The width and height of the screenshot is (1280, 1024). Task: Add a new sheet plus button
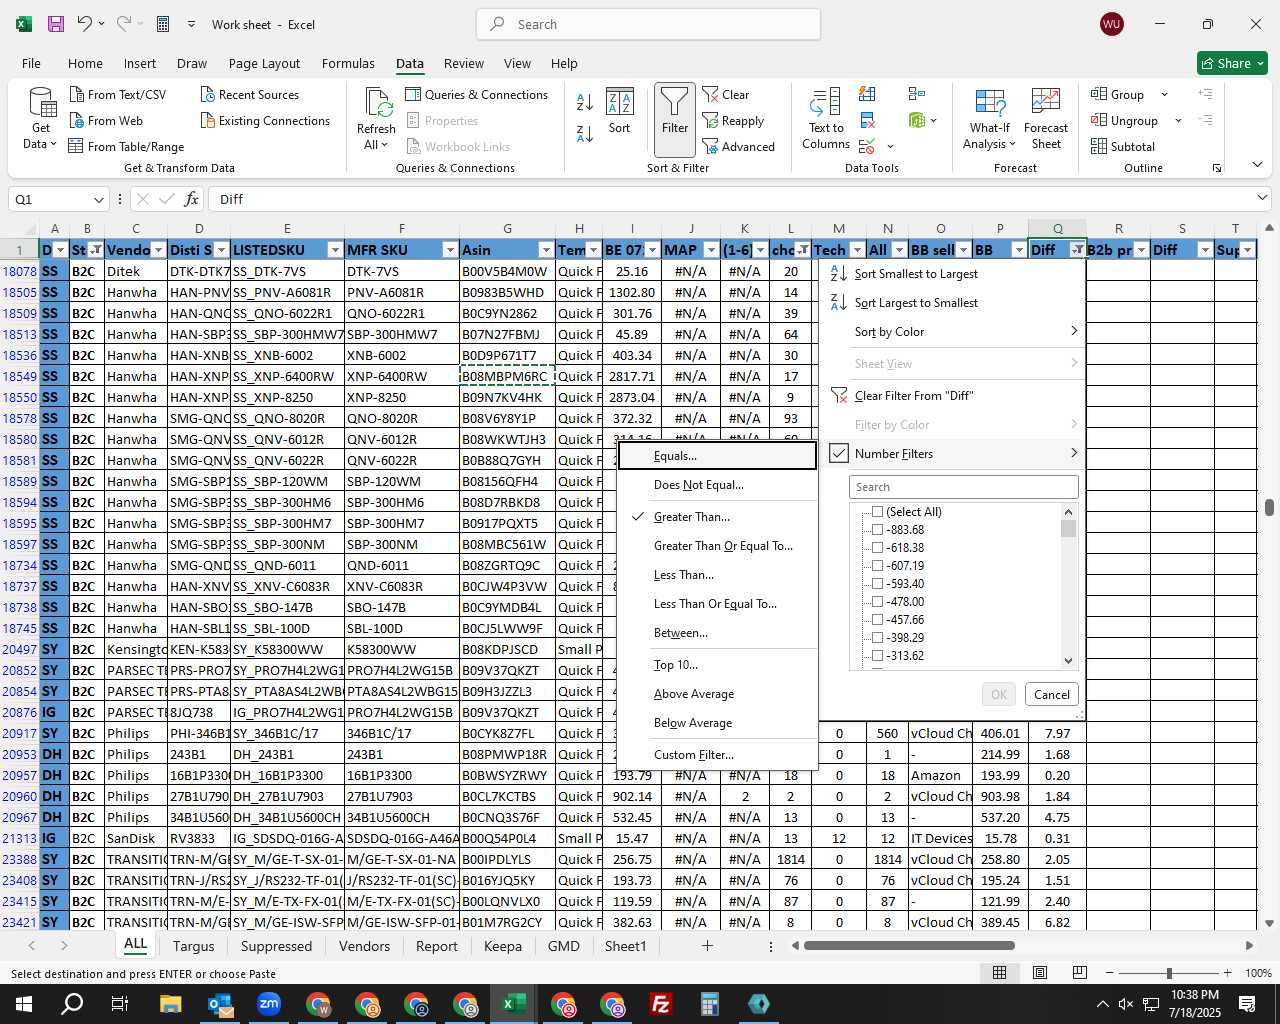pyautogui.click(x=707, y=945)
